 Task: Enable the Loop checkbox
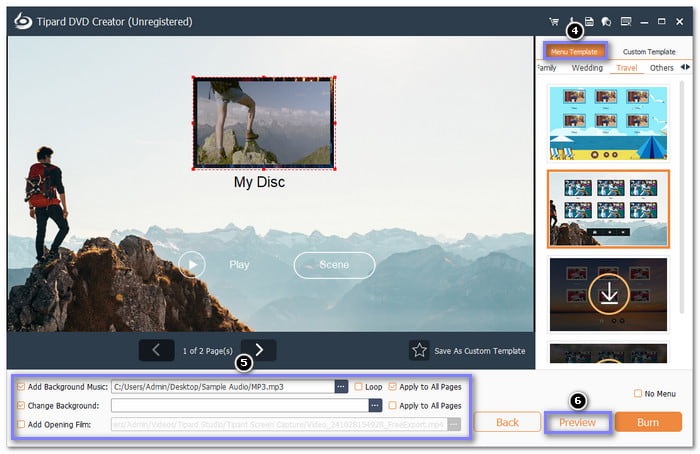click(358, 386)
